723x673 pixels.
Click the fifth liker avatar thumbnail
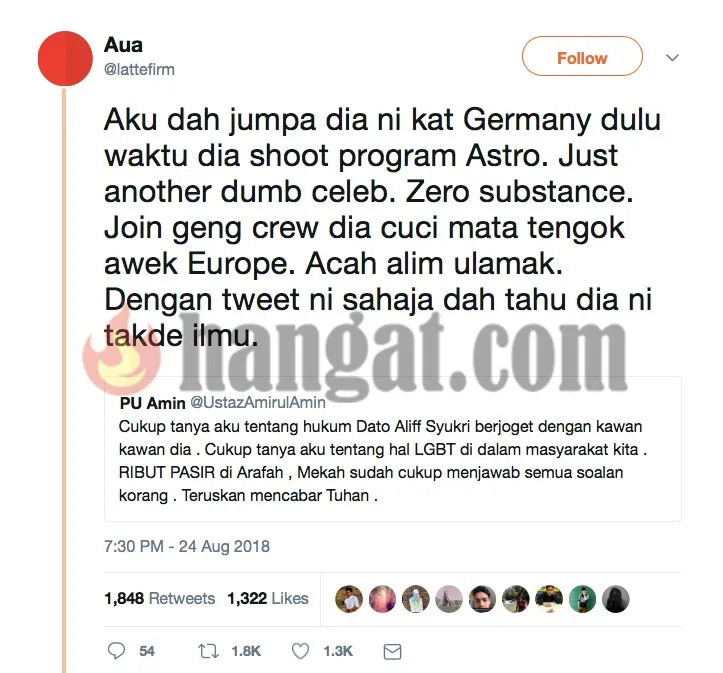[x=482, y=599]
